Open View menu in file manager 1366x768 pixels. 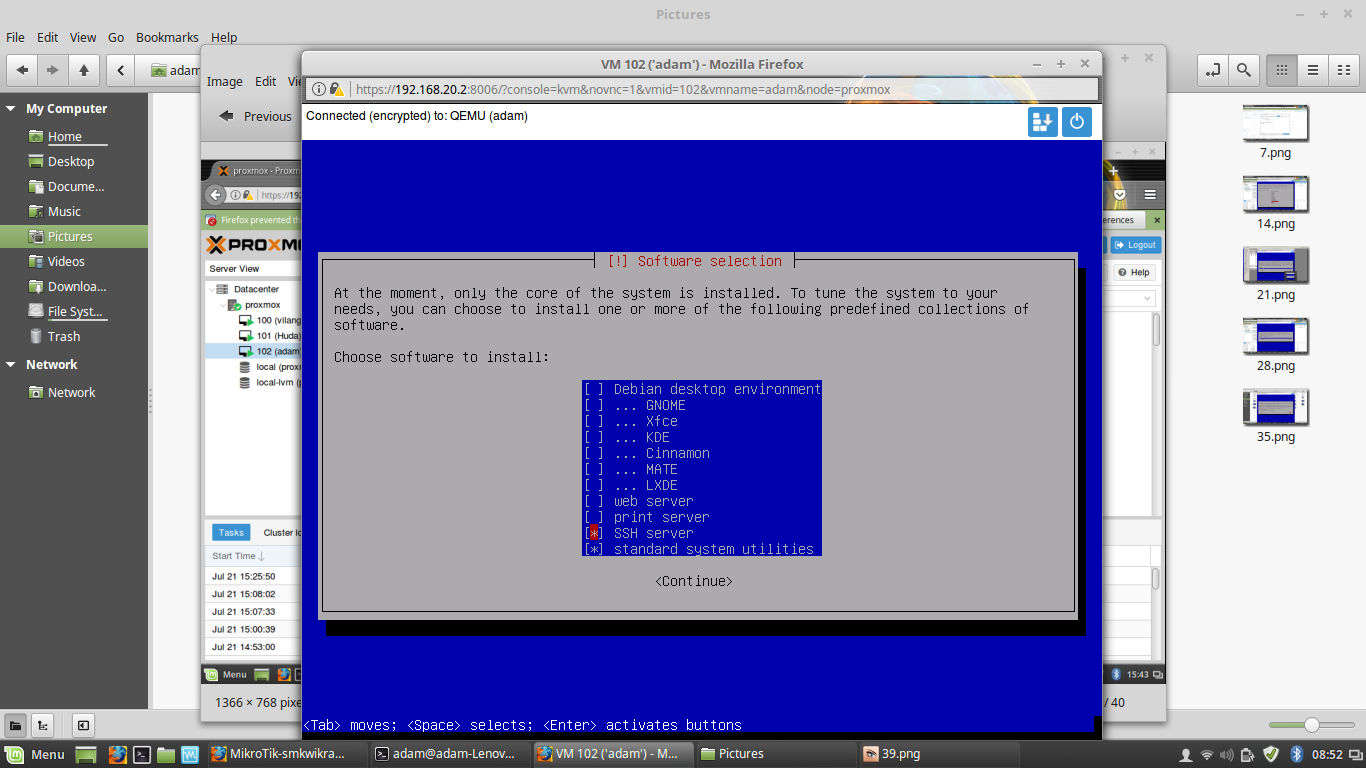coord(83,37)
